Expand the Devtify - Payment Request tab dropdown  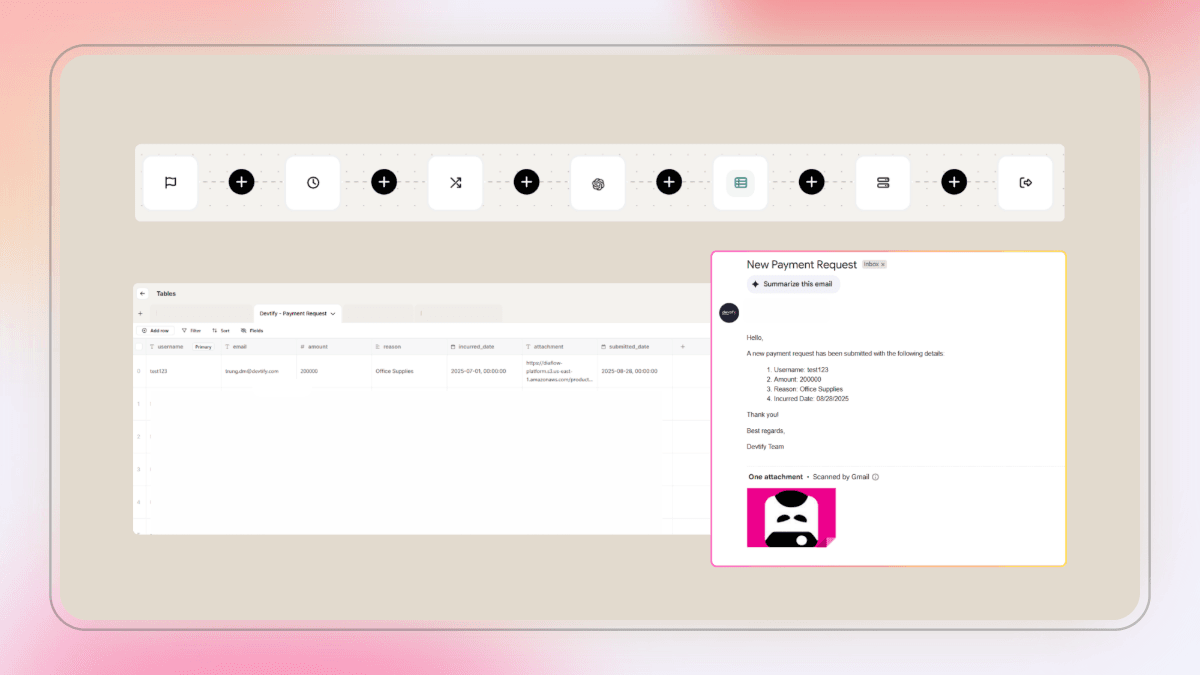tap(333, 314)
